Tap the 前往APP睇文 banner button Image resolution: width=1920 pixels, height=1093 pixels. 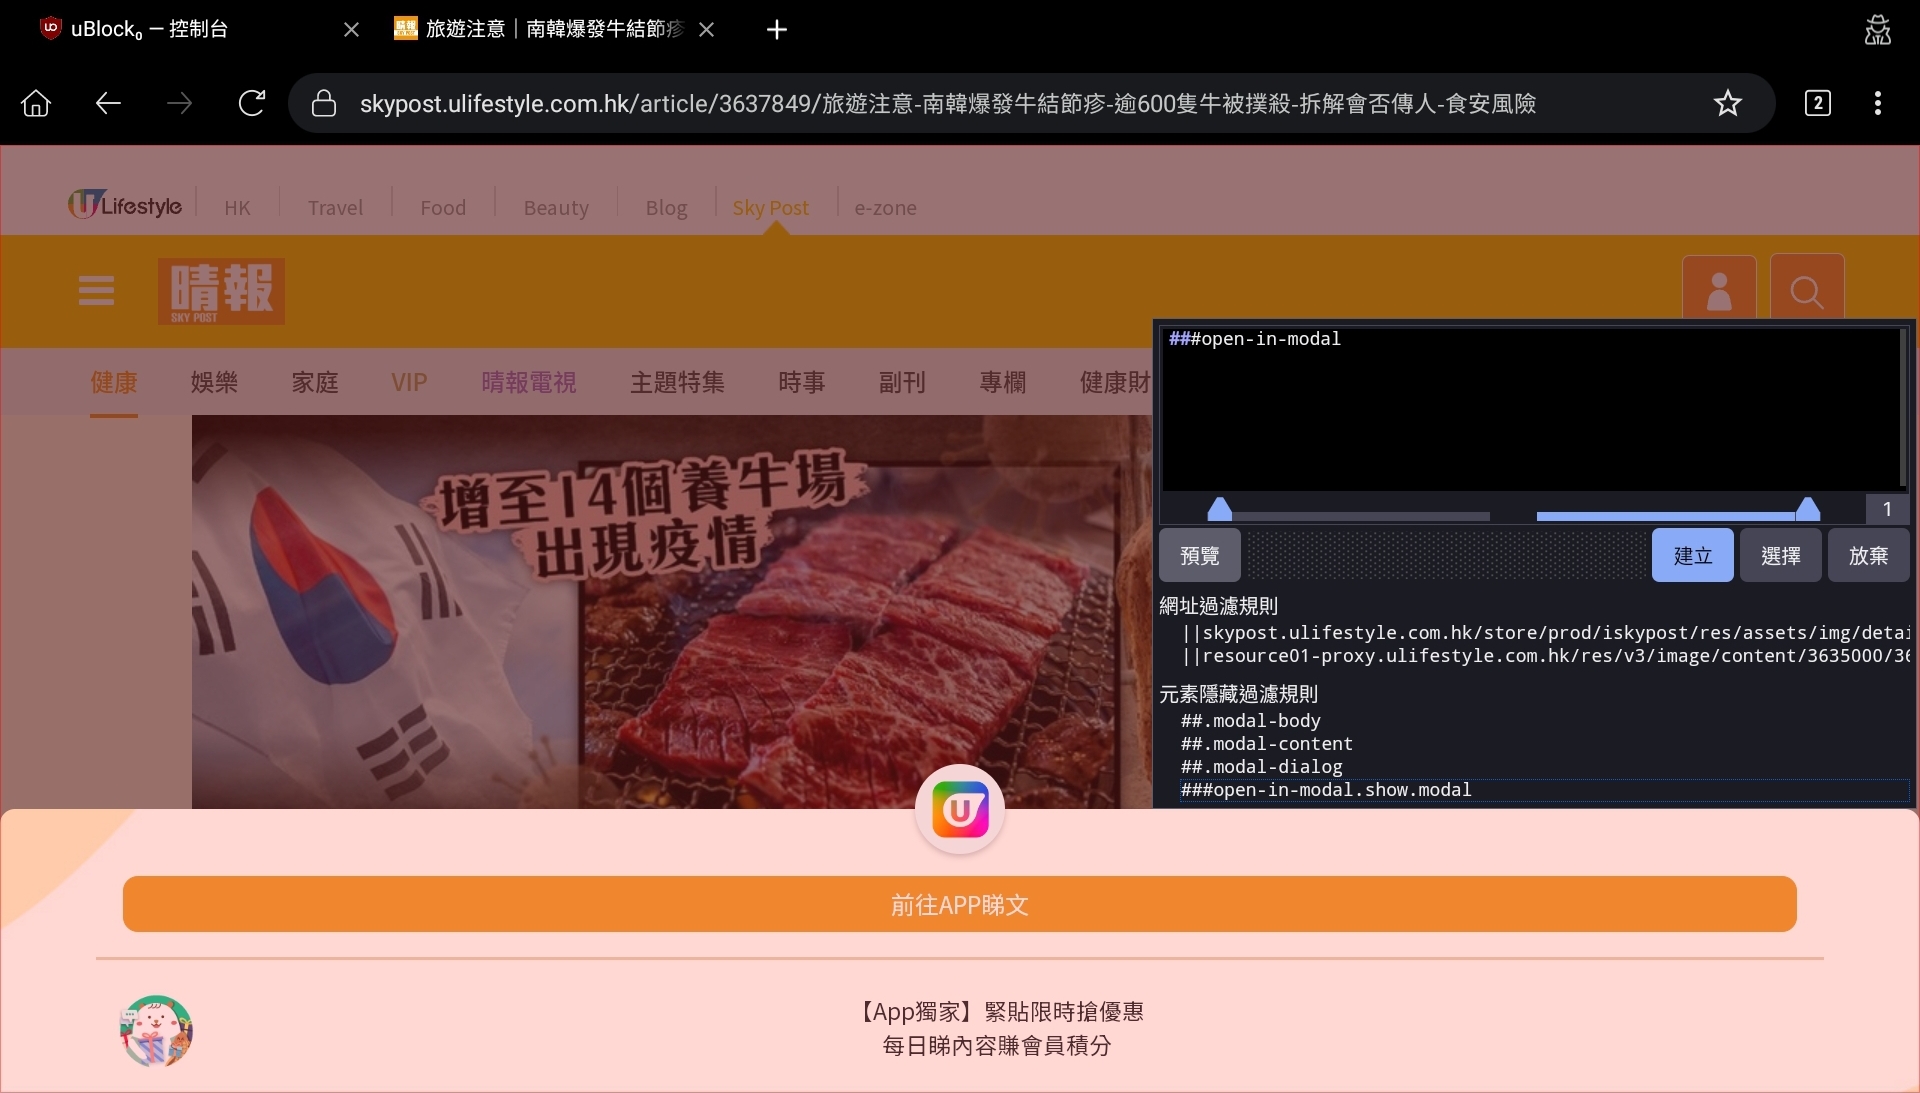coord(958,906)
